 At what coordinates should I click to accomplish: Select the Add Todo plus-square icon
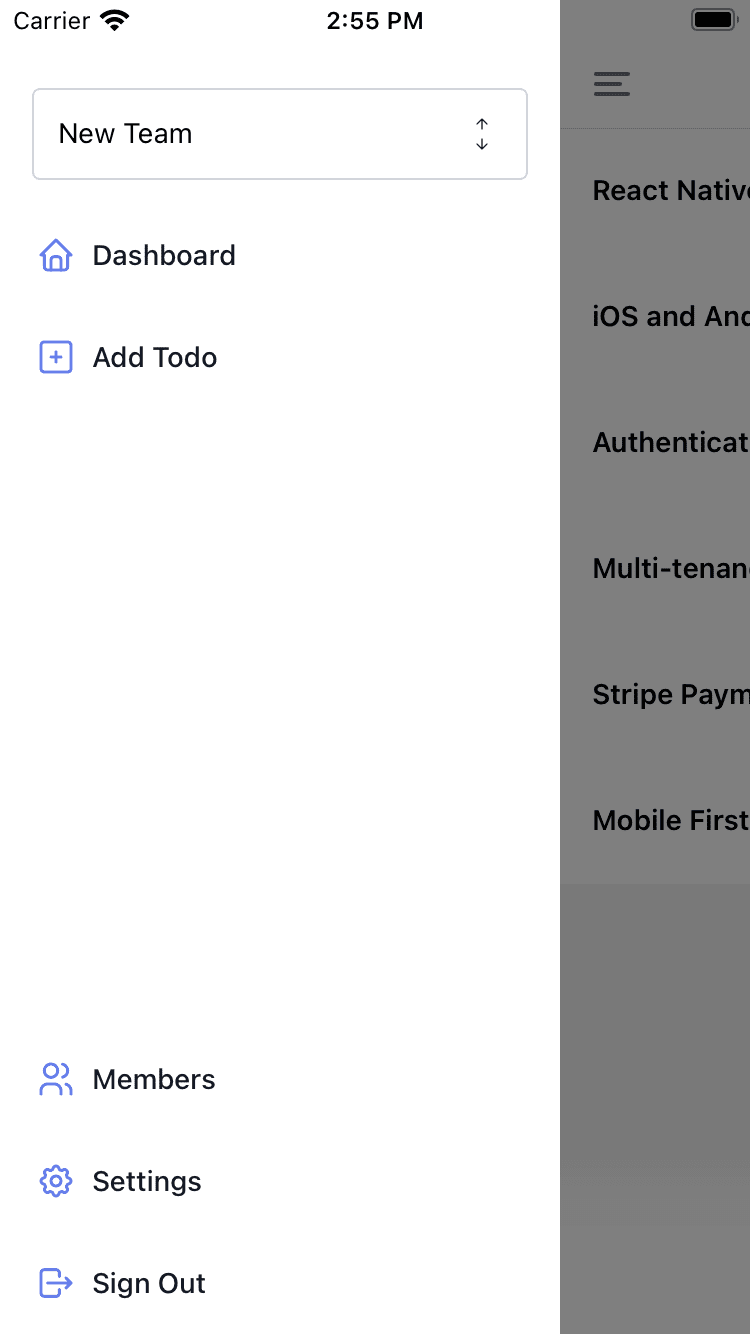[x=55, y=356]
